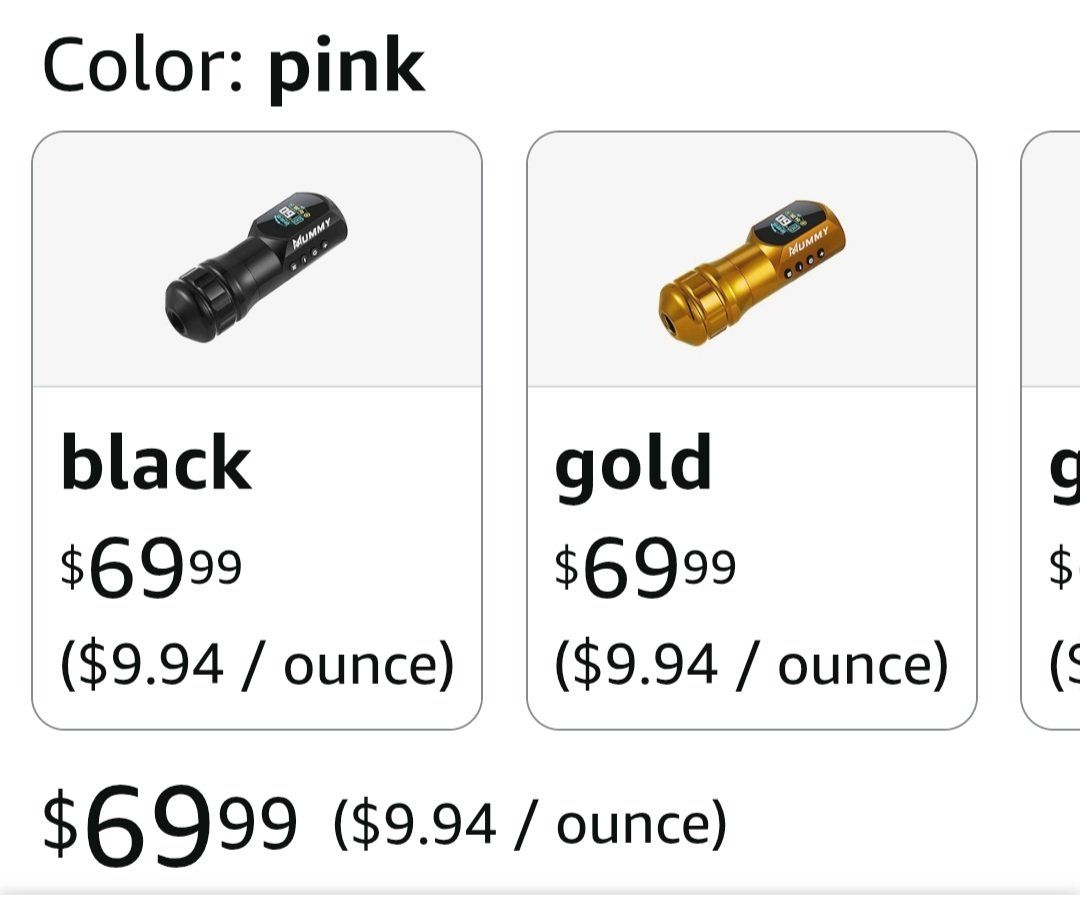Image resolution: width=1080 pixels, height=902 pixels.
Task: Choose the "black" color option label
Action: 156,463
